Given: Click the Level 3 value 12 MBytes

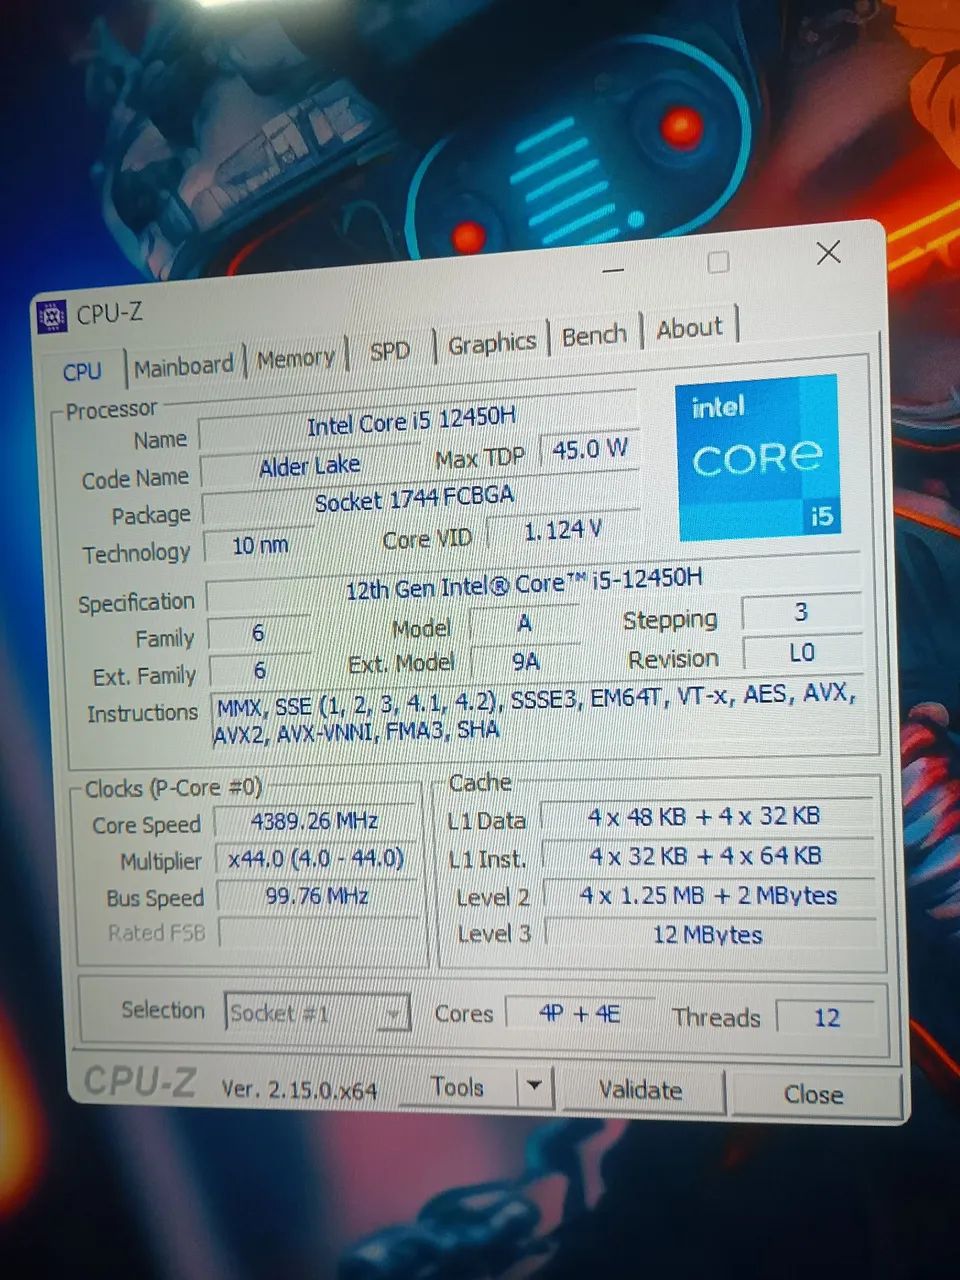Looking at the screenshot, I should pyautogui.click(x=710, y=934).
